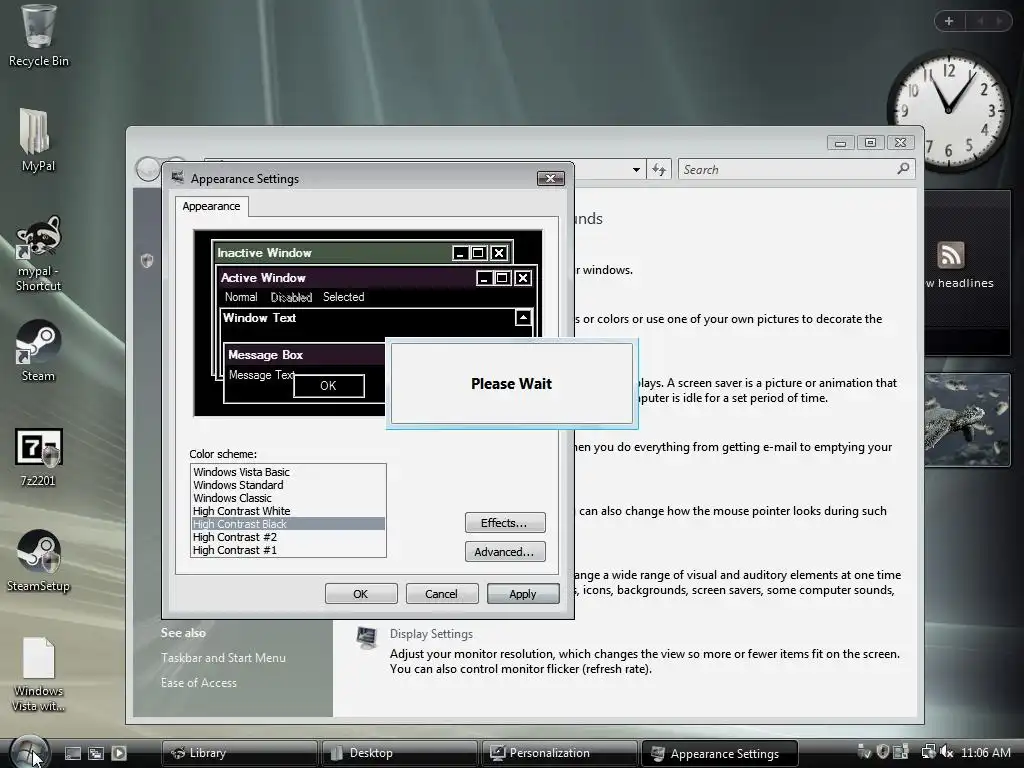Click Show Desktop quick launch icon

[x=73, y=753]
